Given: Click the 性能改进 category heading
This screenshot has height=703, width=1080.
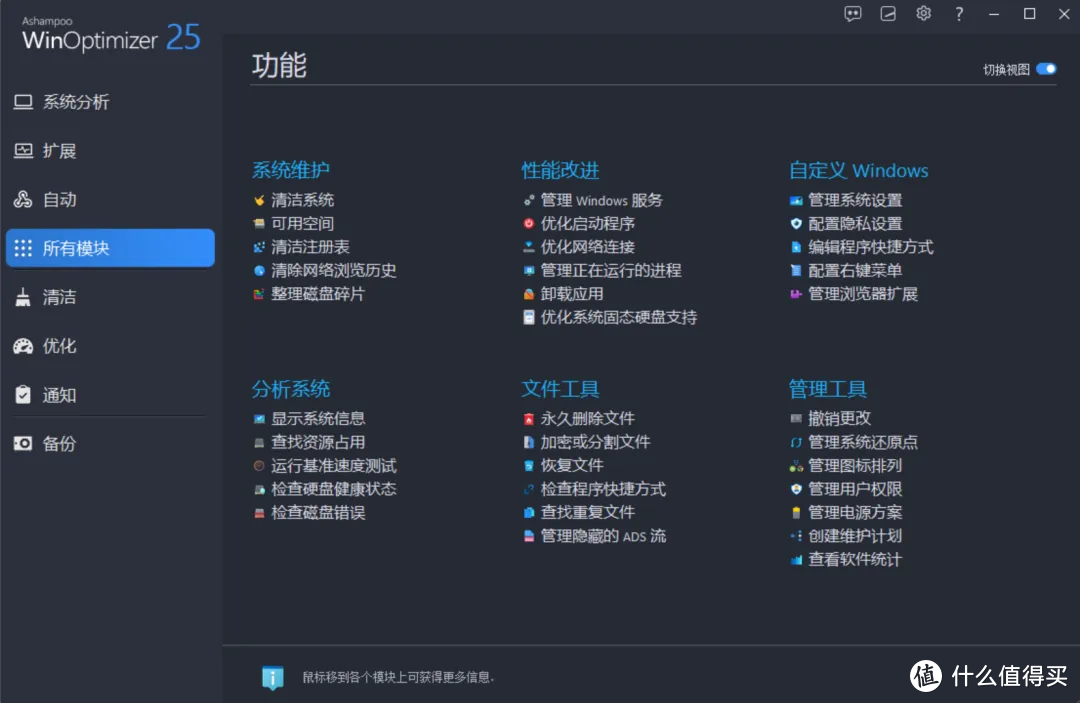Looking at the screenshot, I should pos(560,170).
